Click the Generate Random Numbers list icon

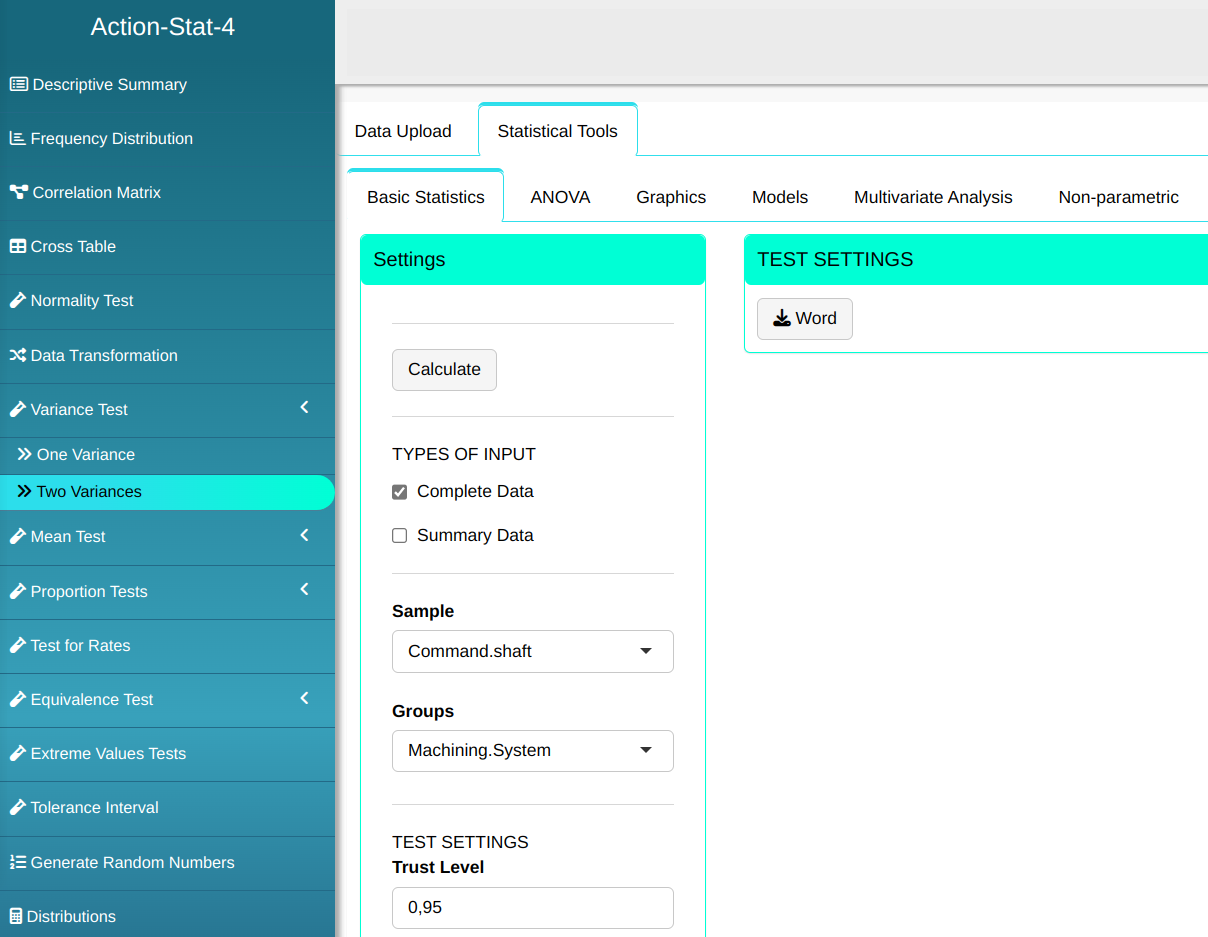pos(17,863)
